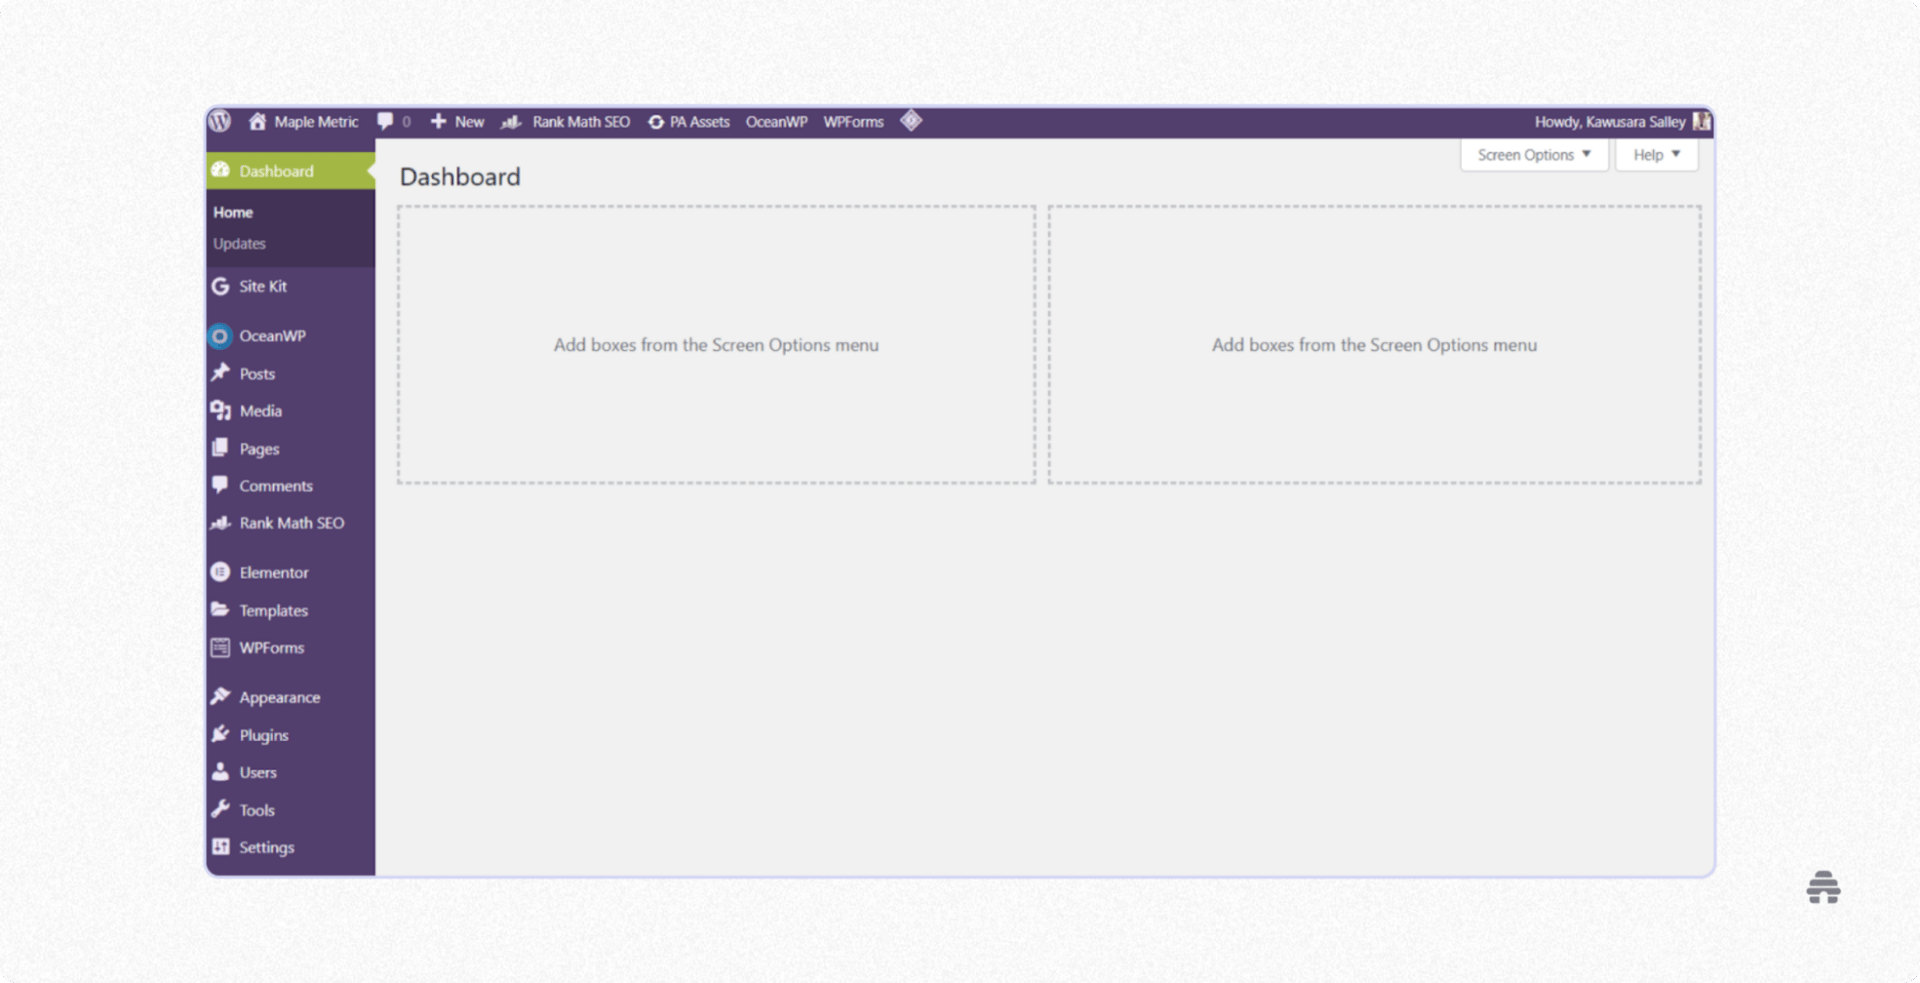Screen dimensions: 1920x983
Task: Click the Appearance paintbrush icon
Action: click(220, 696)
